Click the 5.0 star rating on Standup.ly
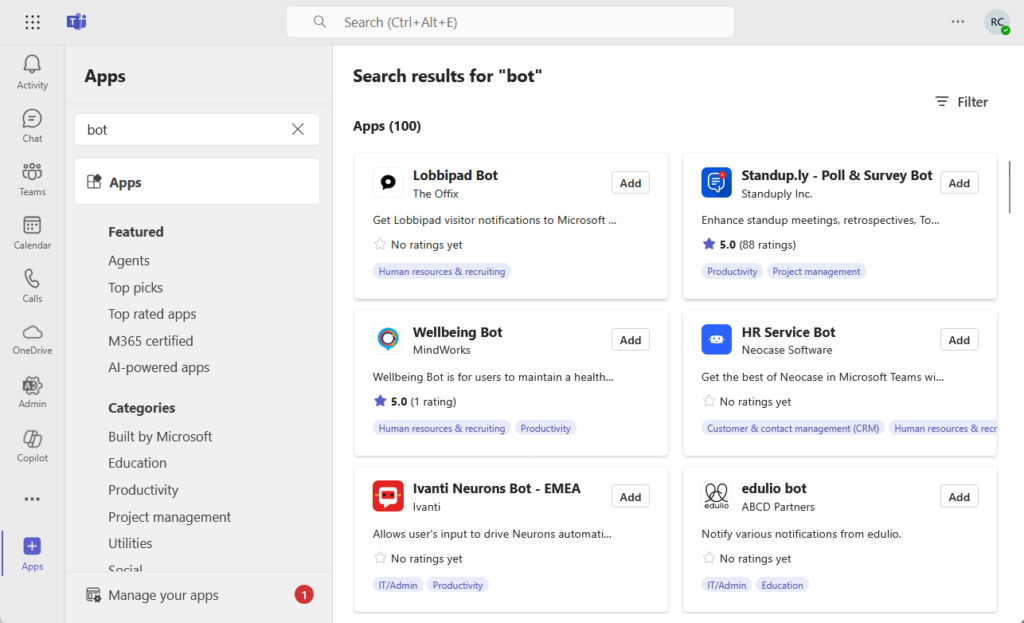This screenshot has height=623, width=1024. [749, 244]
